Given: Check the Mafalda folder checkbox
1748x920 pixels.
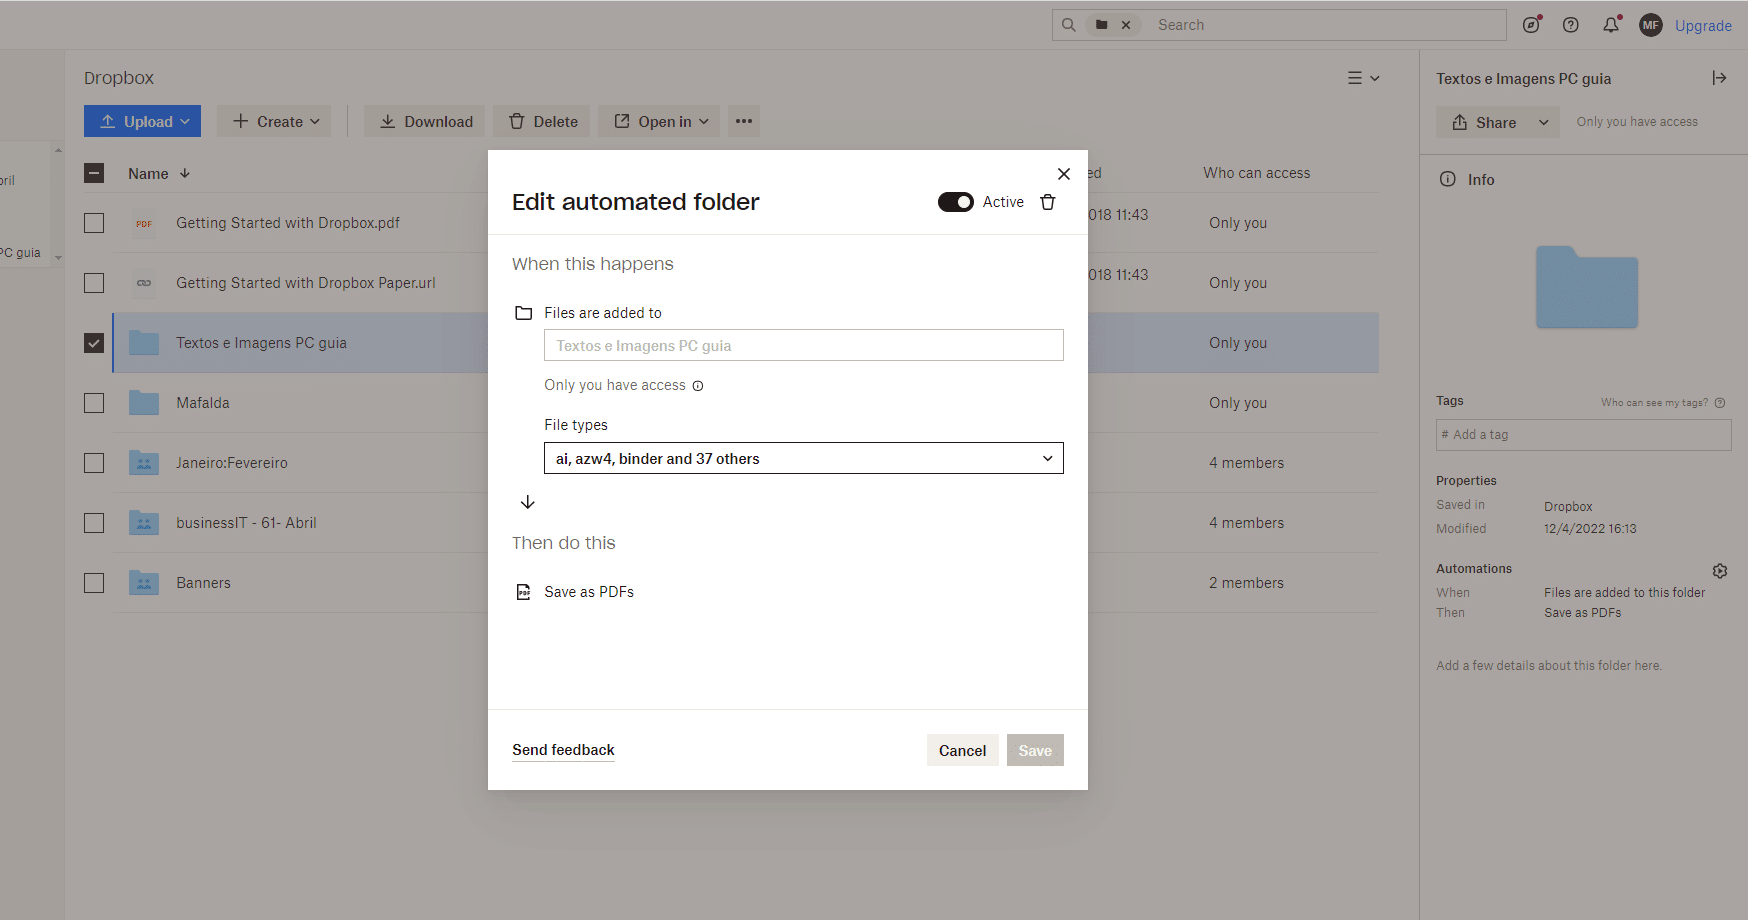Looking at the screenshot, I should click(94, 403).
